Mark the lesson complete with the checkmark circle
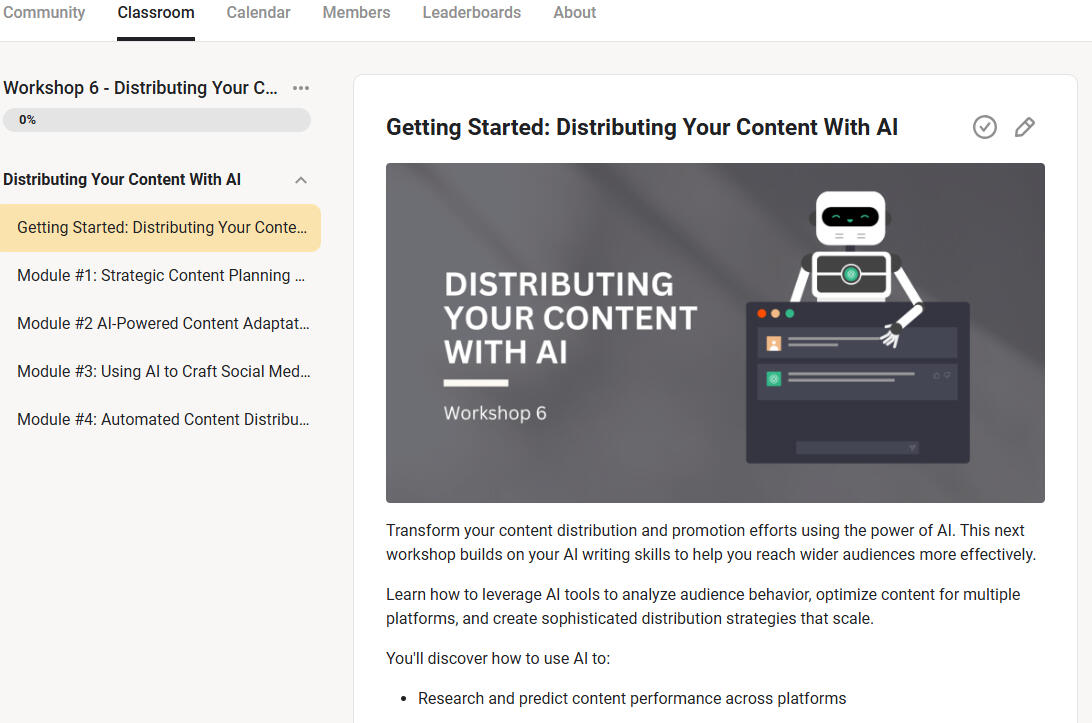This screenshot has width=1092, height=723. coord(984,127)
